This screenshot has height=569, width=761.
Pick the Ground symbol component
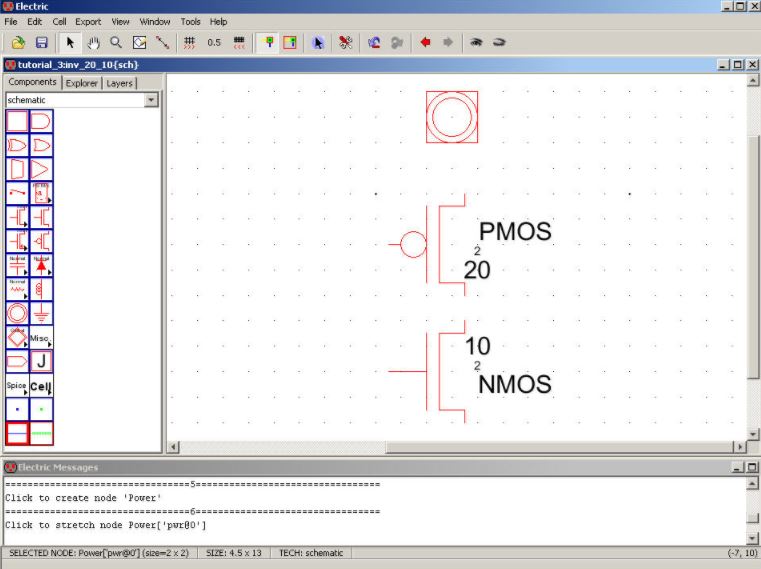click(x=41, y=313)
